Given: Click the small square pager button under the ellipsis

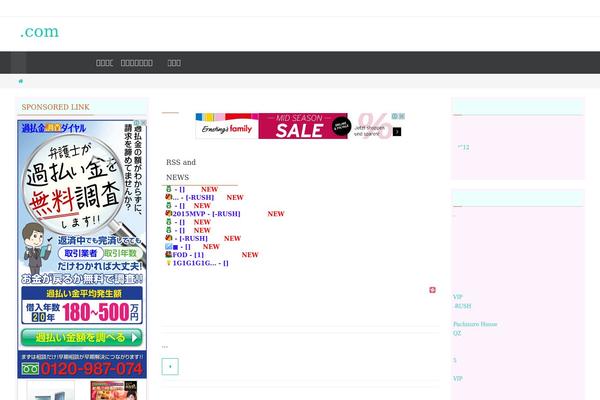Looking at the screenshot, I should click(x=170, y=366).
